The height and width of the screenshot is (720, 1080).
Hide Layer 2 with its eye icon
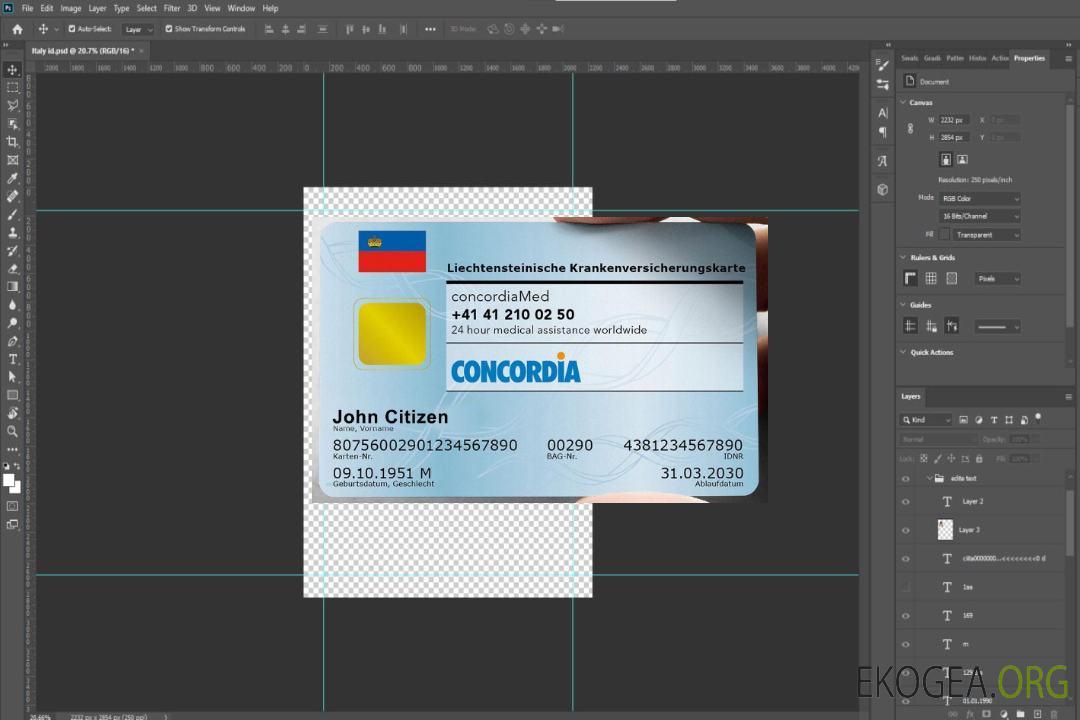coord(906,502)
